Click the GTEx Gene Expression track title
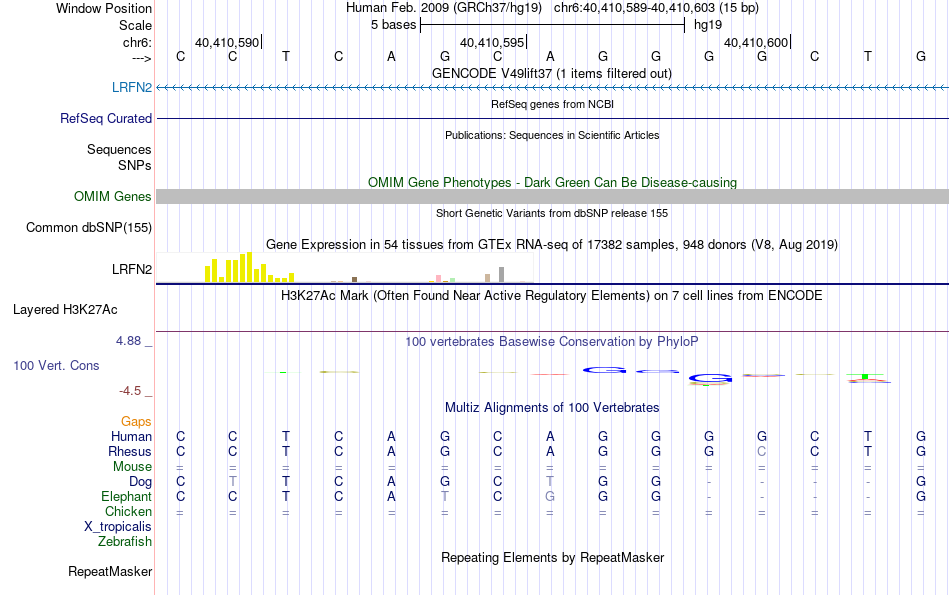This screenshot has width=950, height=595. pos(552,245)
